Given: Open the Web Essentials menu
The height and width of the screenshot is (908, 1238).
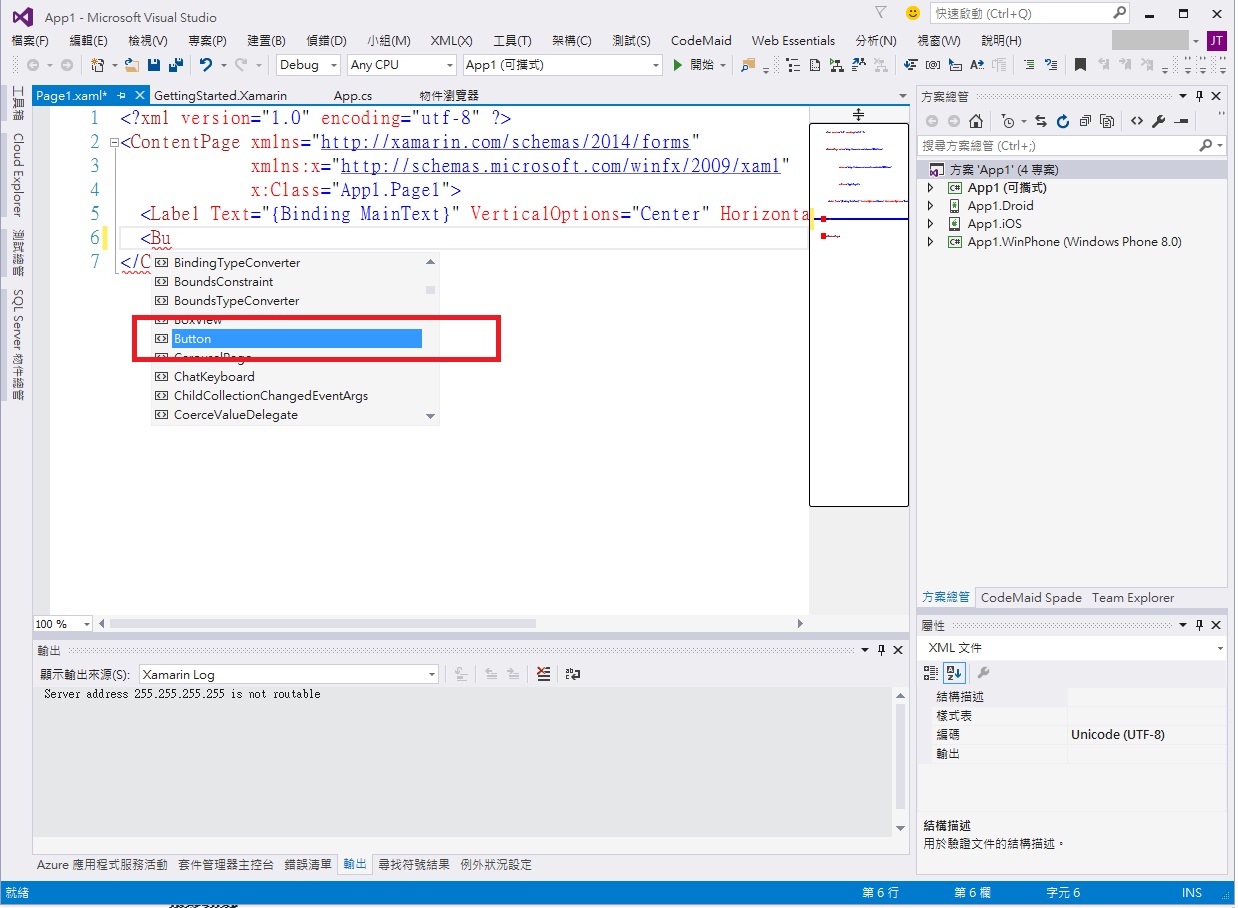Looking at the screenshot, I should [793, 41].
